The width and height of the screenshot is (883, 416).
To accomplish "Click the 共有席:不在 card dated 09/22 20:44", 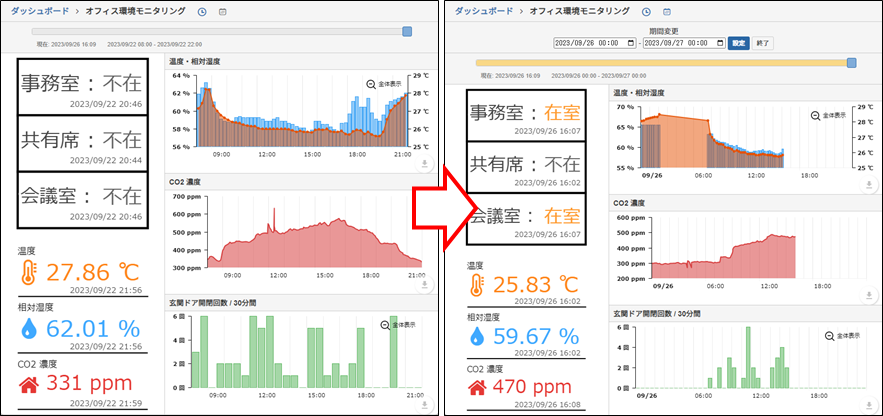I will tap(83, 143).
